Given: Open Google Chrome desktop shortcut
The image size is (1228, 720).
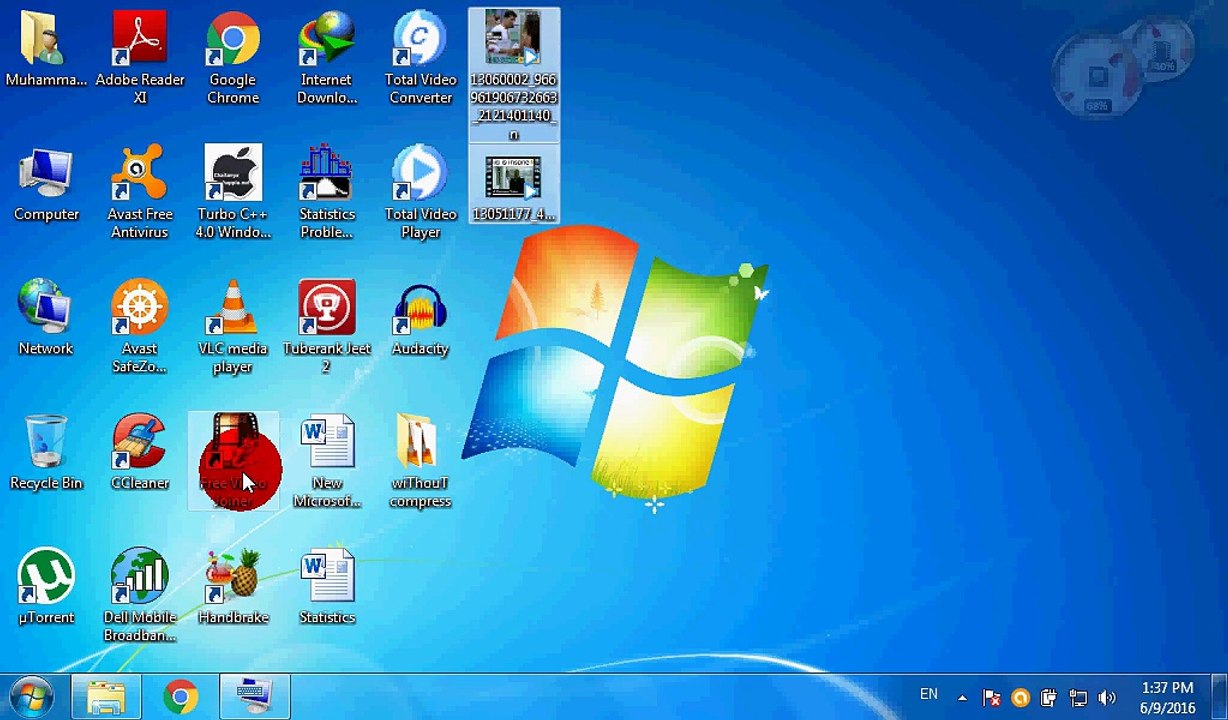Looking at the screenshot, I should pos(233,58).
